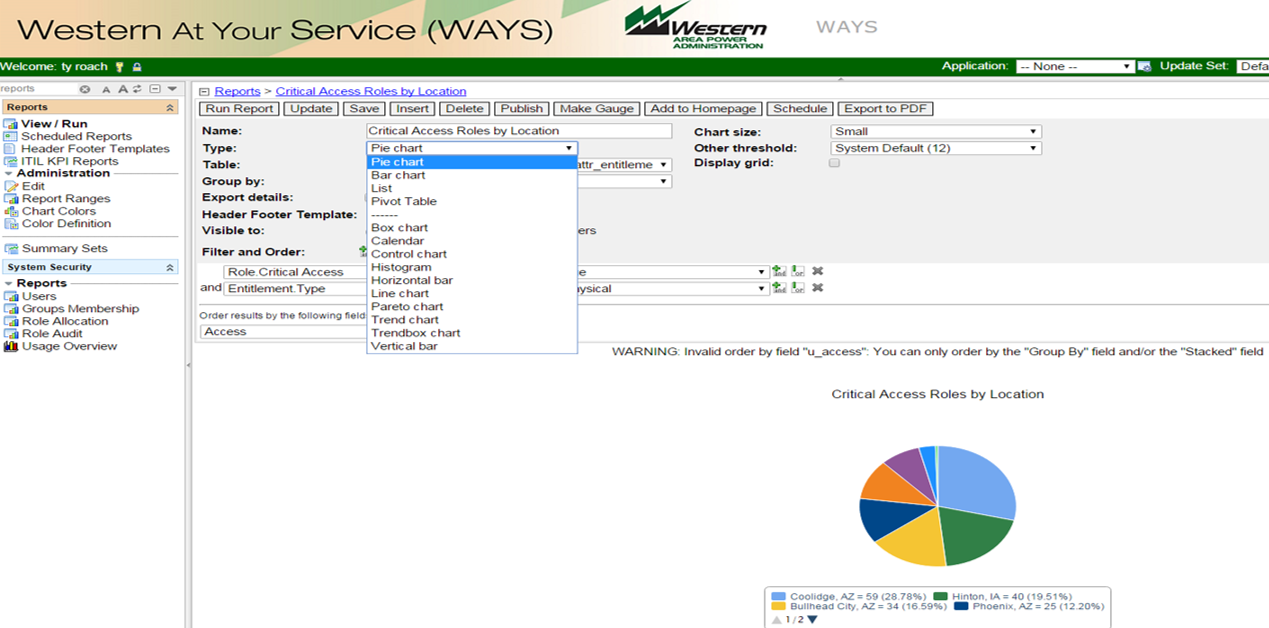
Task: Click the smaller text size A icon
Action: point(107,90)
